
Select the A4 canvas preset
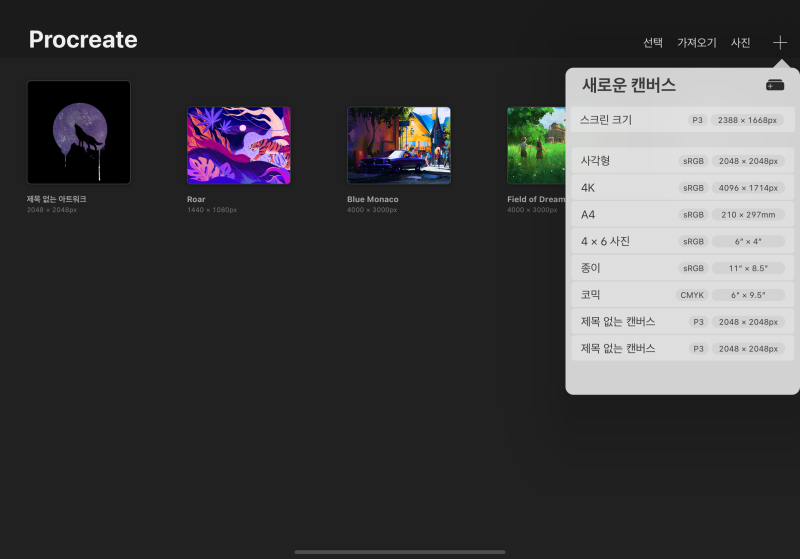682,215
